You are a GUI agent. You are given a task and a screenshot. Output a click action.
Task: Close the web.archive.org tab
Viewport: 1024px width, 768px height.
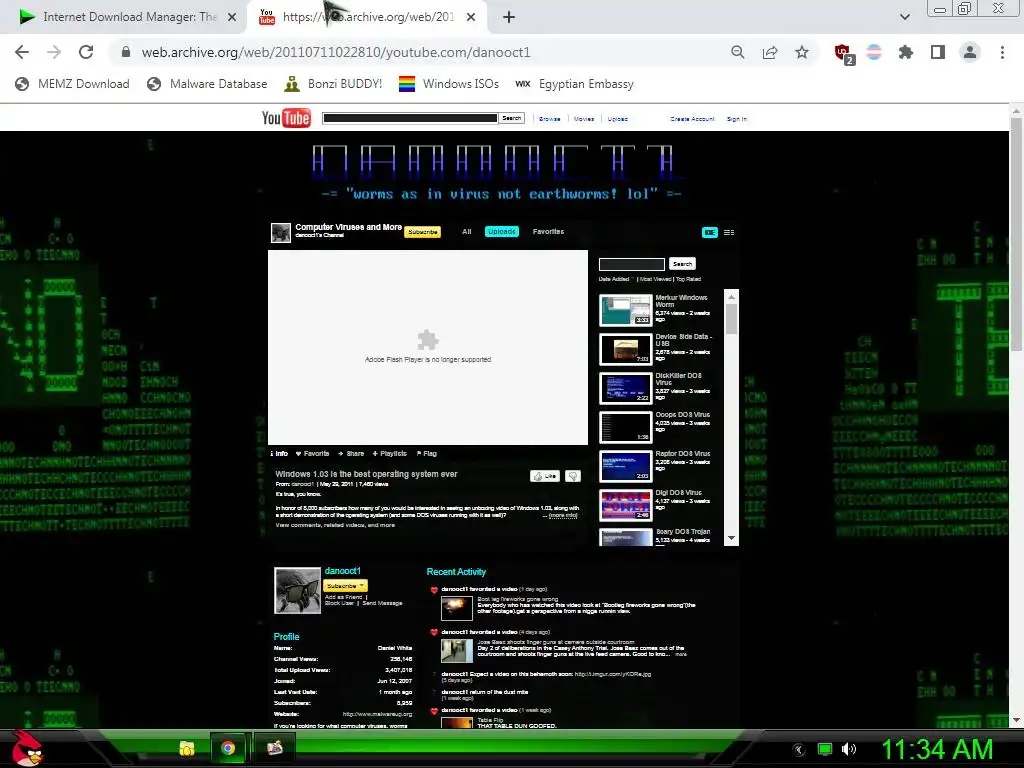[471, 17]
